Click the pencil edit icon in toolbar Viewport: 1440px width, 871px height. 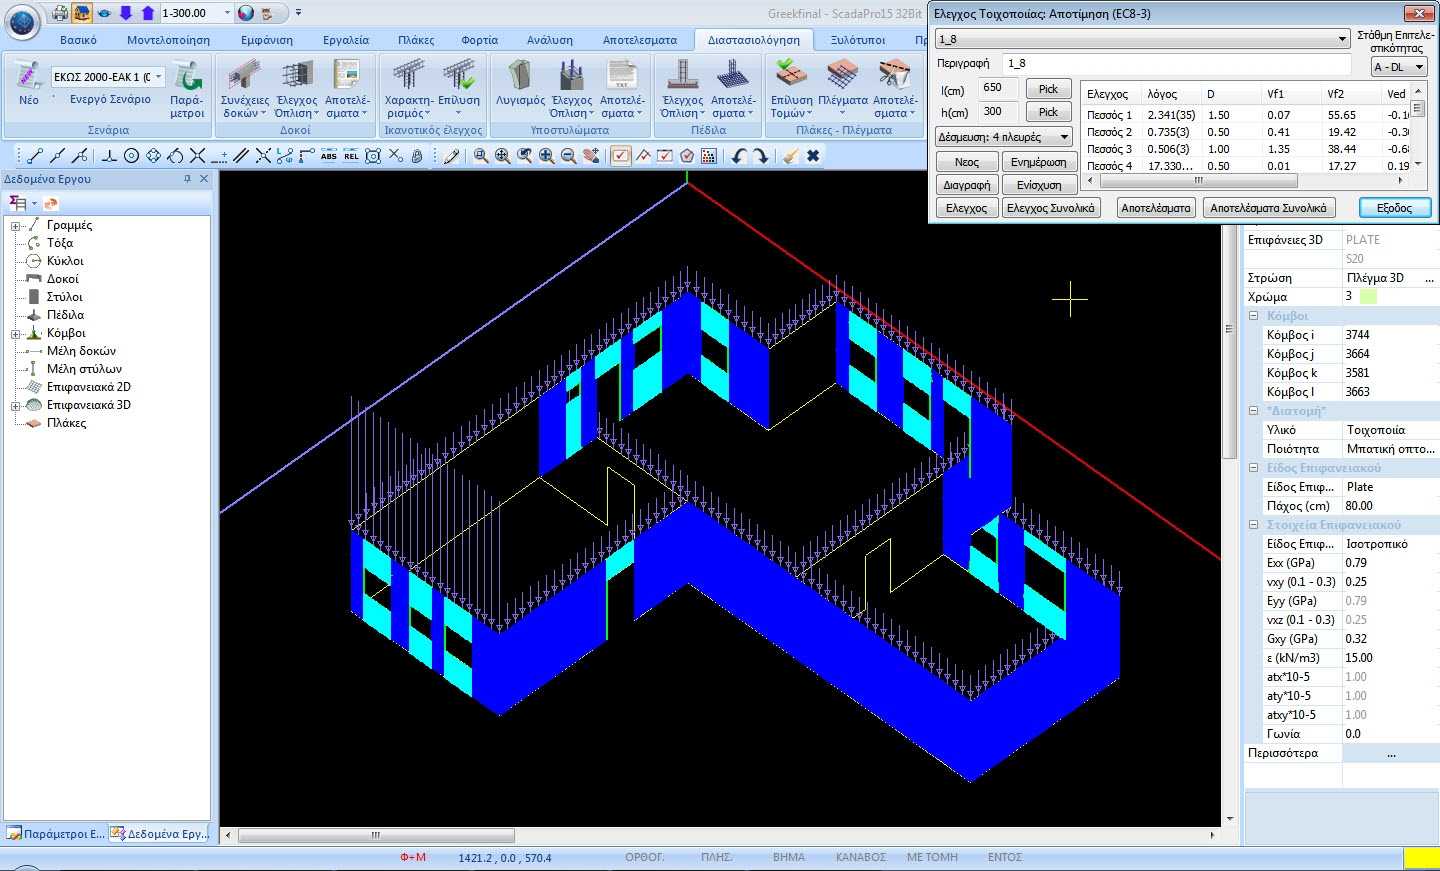click(x=451, y=155)
